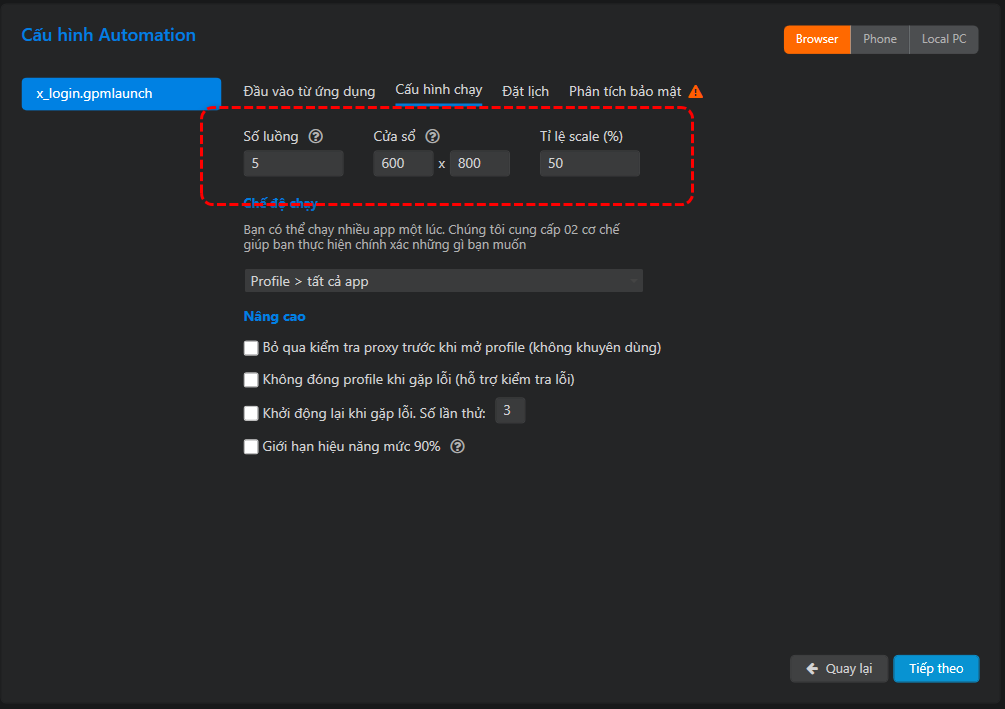Click the Tiếp theo button
This screenshot has height=709, width=1005.
tap(936, 669)
